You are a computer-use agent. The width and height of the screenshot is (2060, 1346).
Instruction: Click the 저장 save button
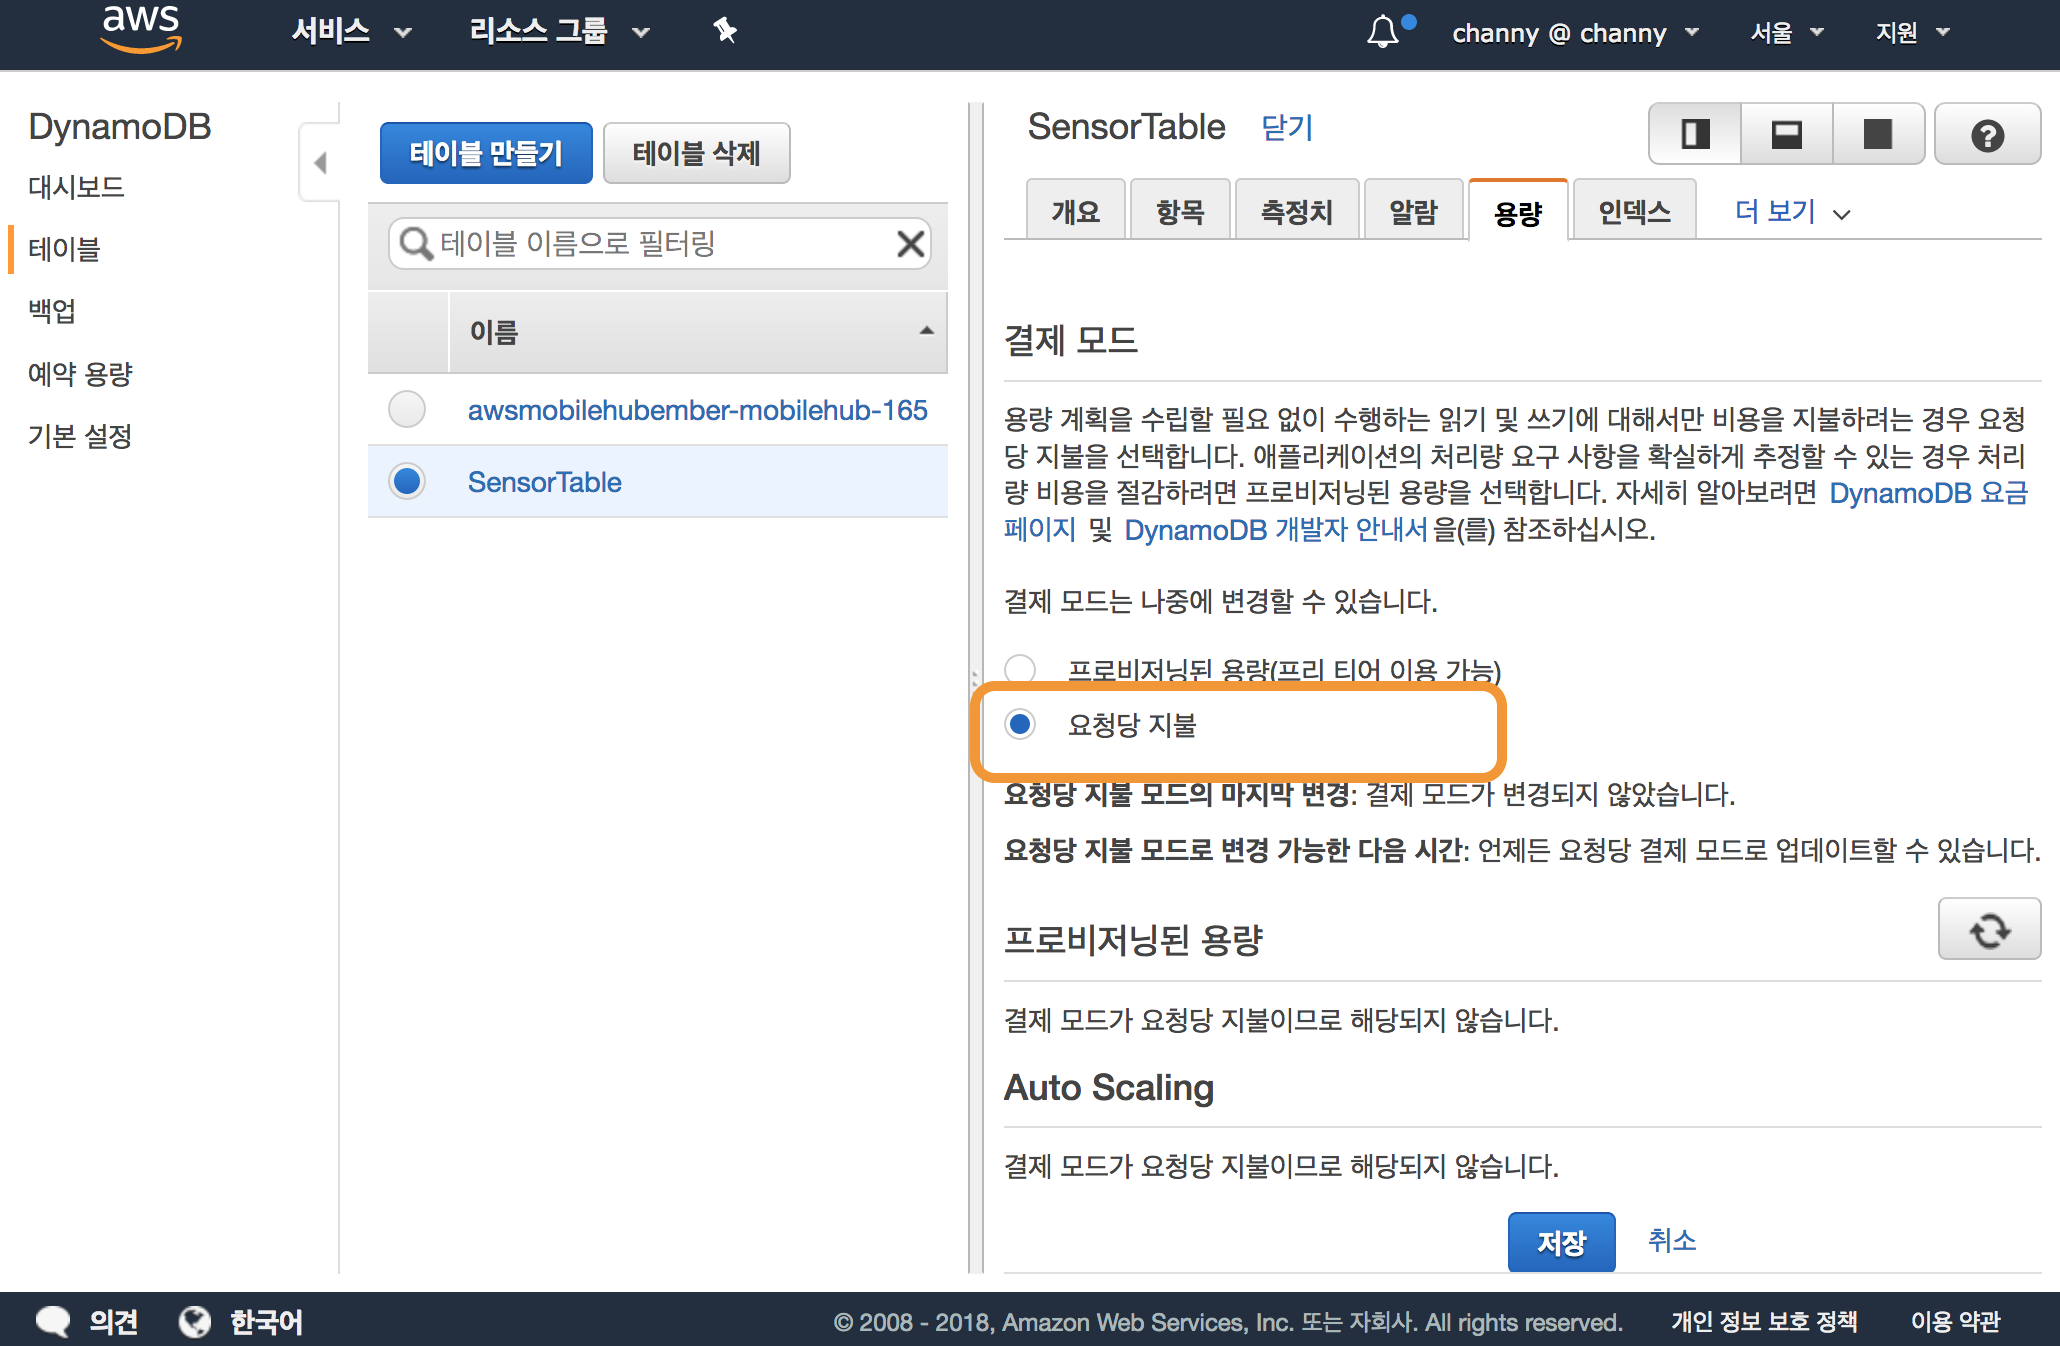[x=1561, y=1242]
